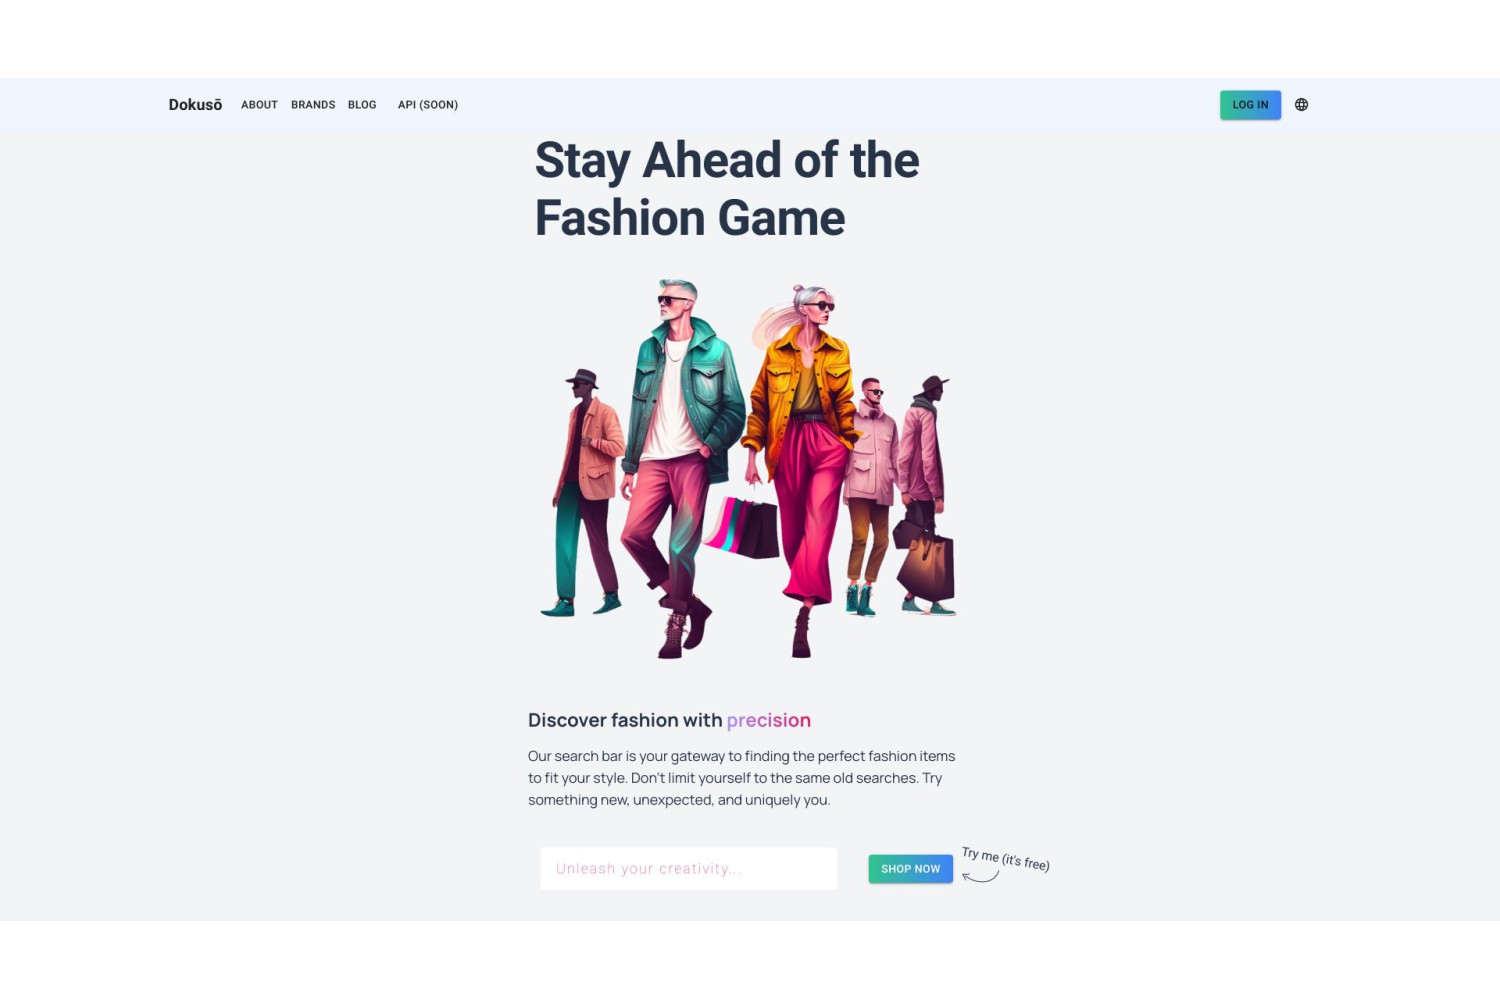
Task: Click the SHOP NOW button
Action: 910,869
